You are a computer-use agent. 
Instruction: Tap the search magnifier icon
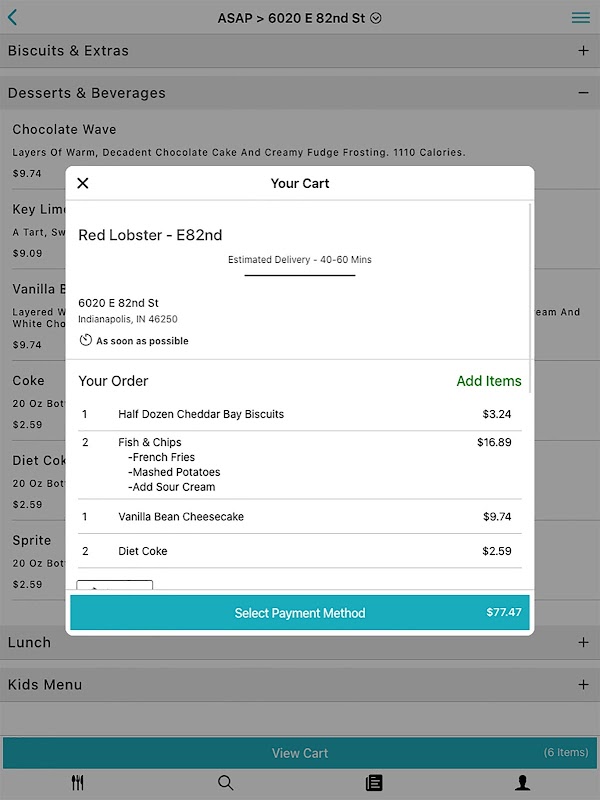[226, 783]
